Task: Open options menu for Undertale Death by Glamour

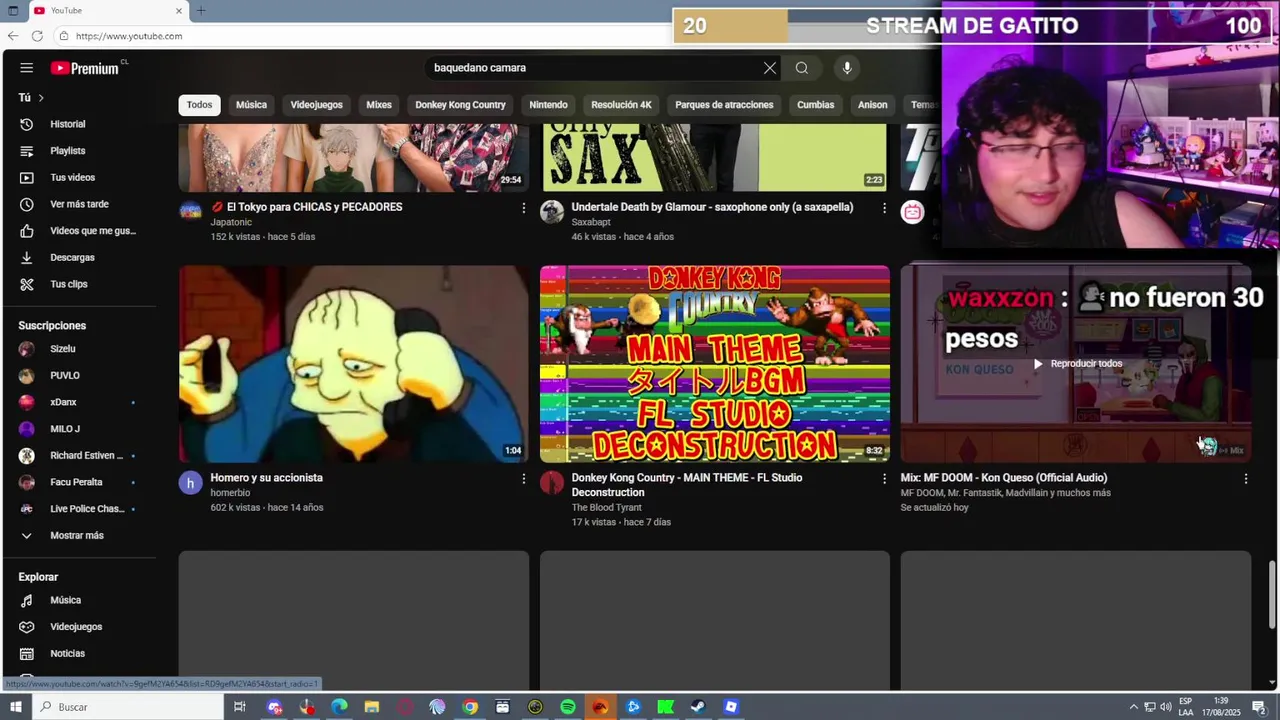Action: pos(884,208)
